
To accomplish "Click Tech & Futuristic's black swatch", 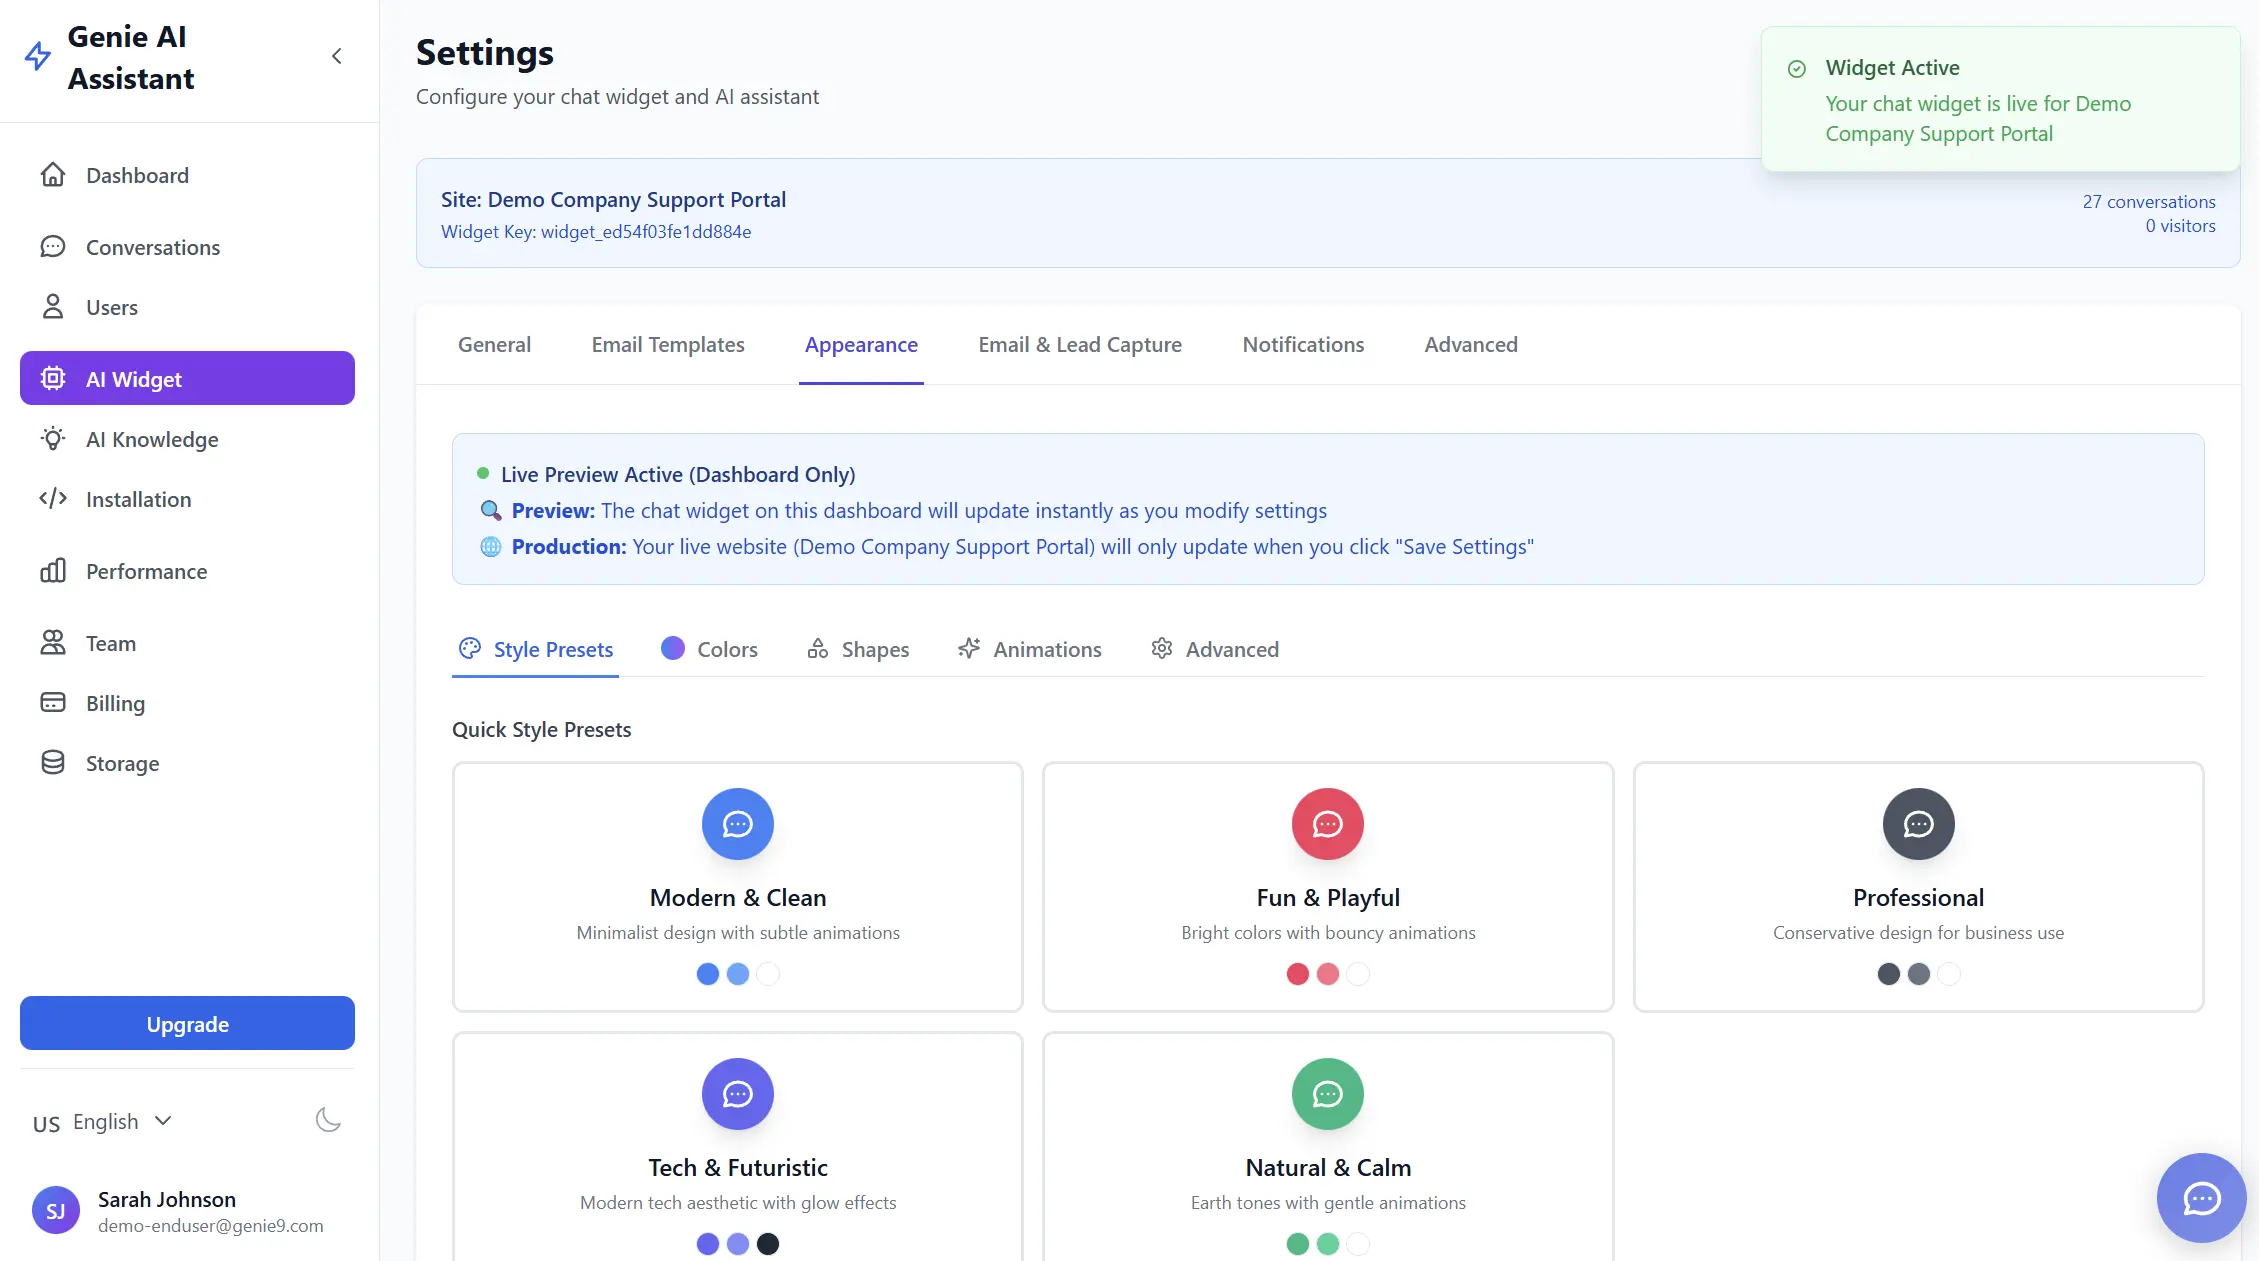I will click(767, 1244).
